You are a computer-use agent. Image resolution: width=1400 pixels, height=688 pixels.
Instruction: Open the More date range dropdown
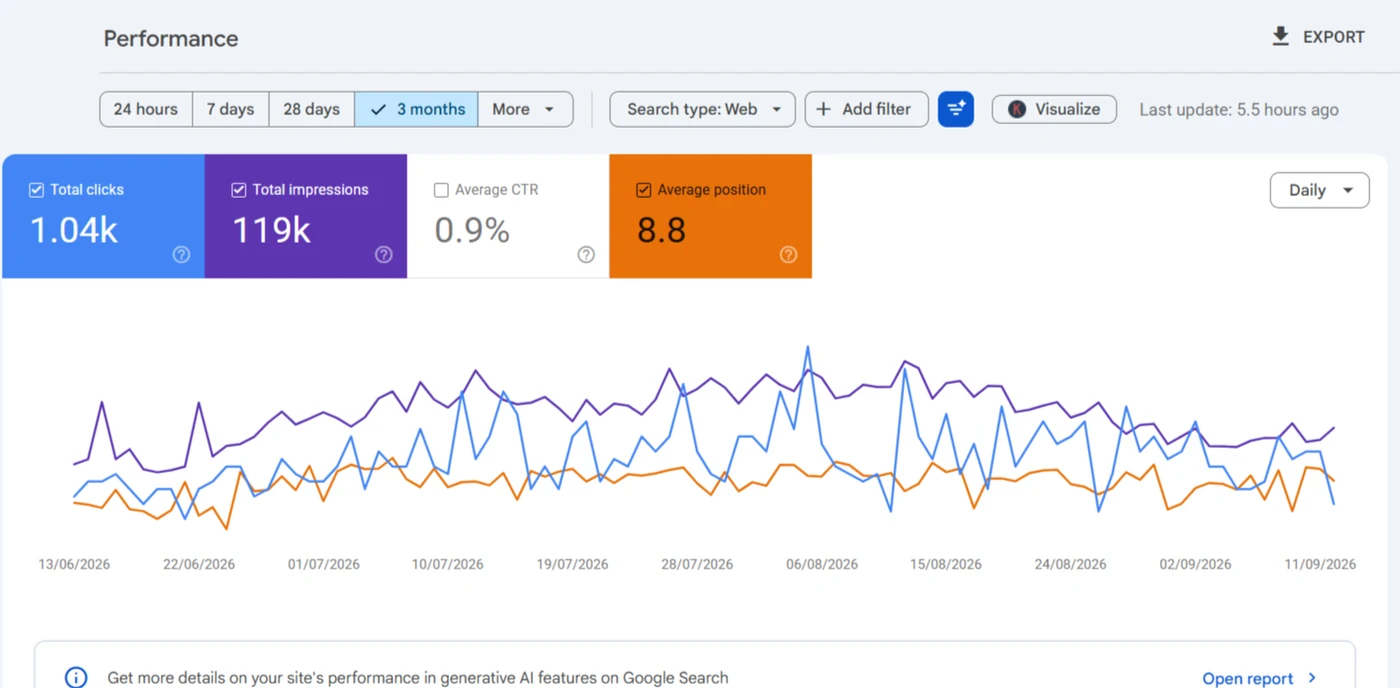(x=525, y=109)
